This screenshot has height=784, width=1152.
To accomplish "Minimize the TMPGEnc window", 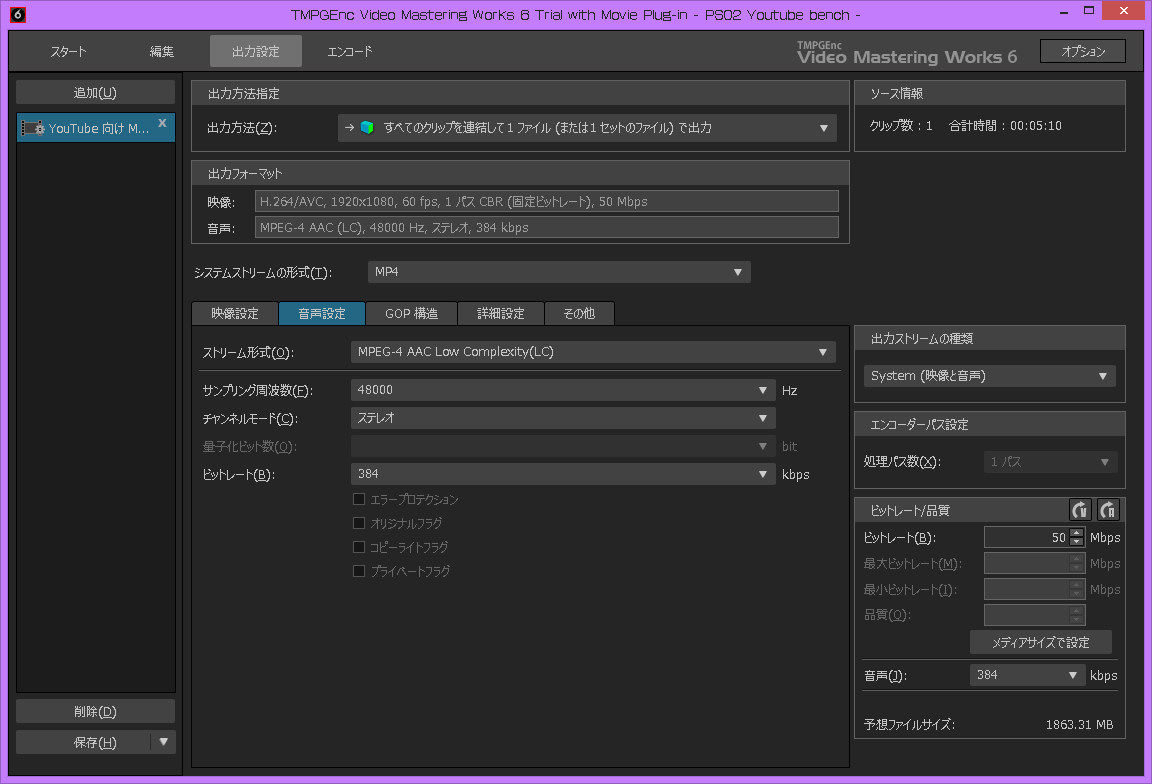I will 1064,12.
